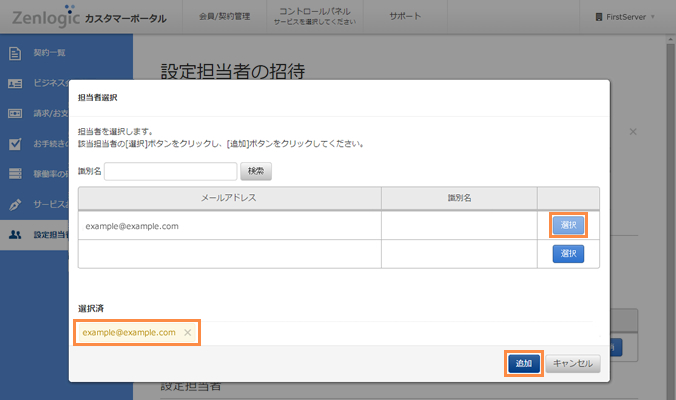Click the 設定担当 people icon in sidebar
Screen dimensions: 676x400
[x=15, y=235]
